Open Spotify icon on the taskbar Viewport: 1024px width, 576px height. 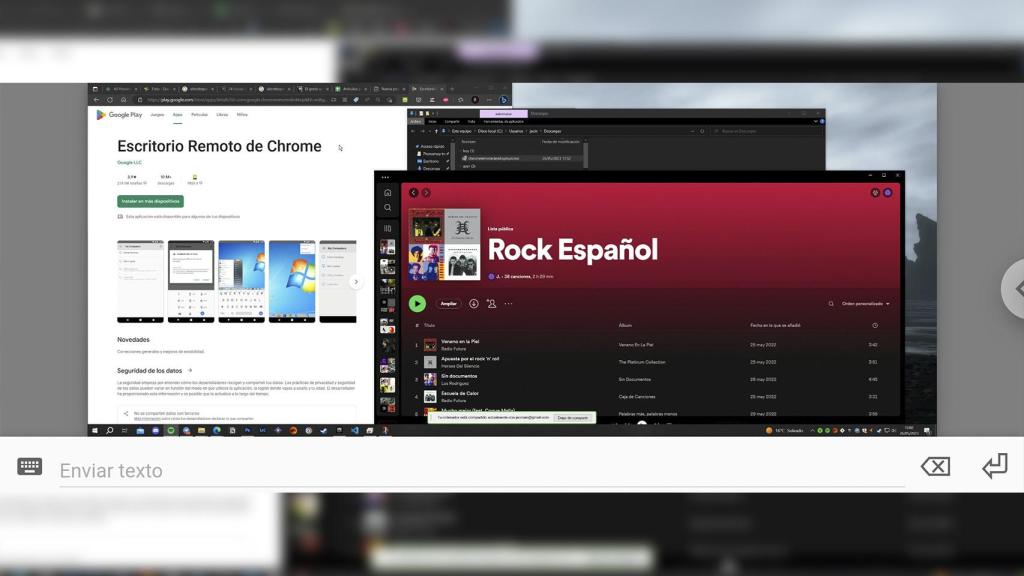tap(170, 430)
